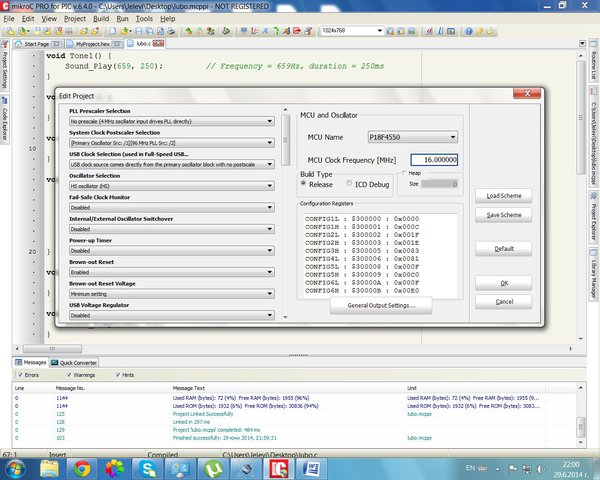The width and height of the screenshot is (600, 480).
Task: Open Brown-out Reset Voltage dropdown
Action: pos(171,294)
